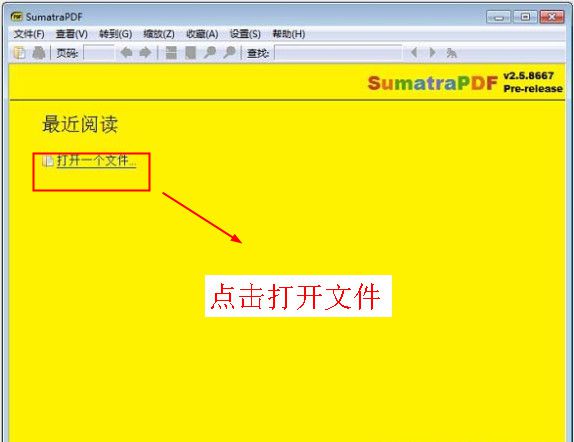Go to next page arrow icon
The image size is (574, 442).
pos(145,53)
